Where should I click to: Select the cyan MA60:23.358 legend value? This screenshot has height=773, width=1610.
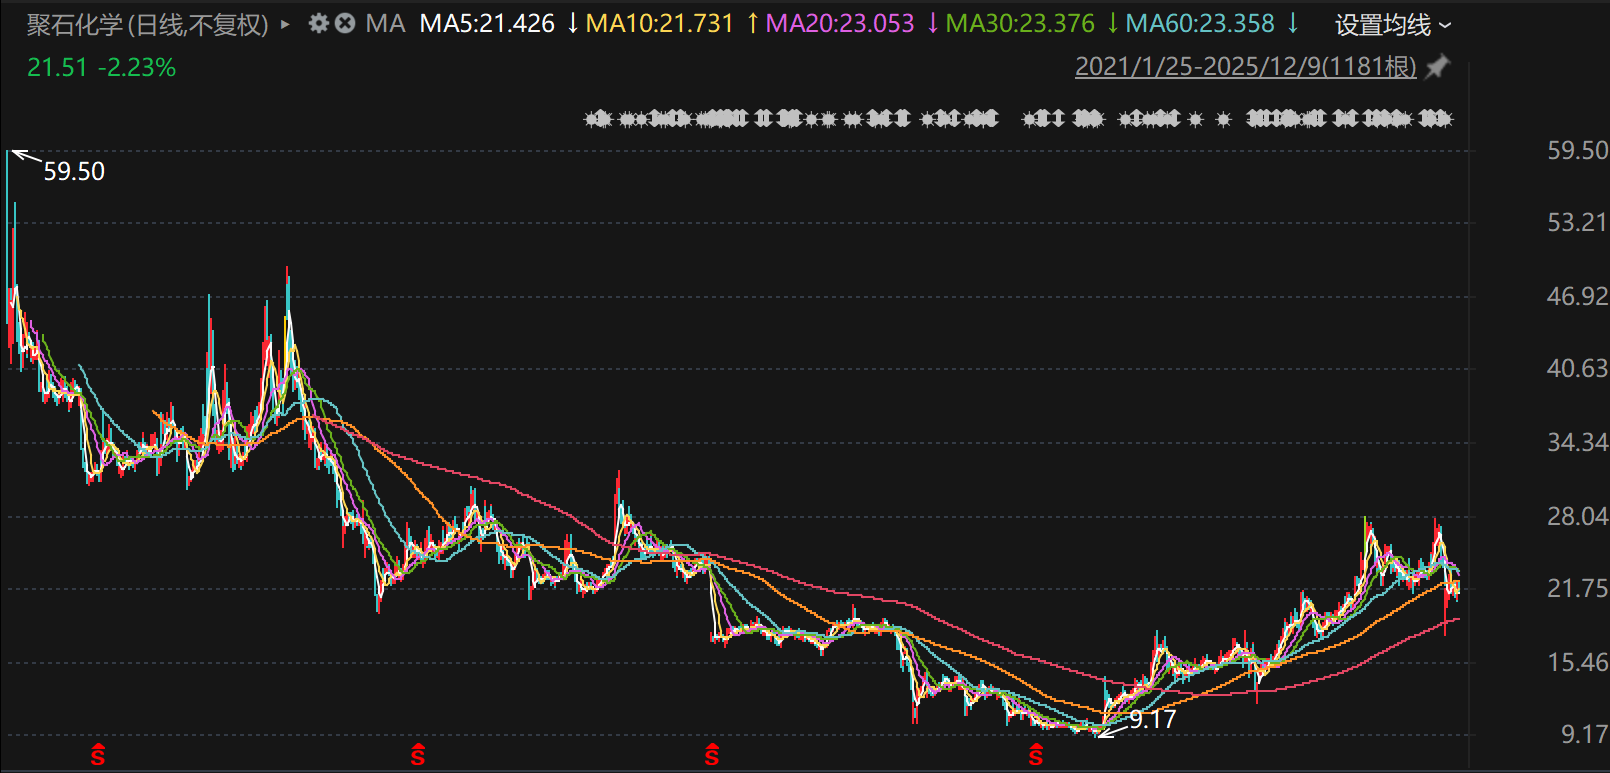tap(1200, 23)
